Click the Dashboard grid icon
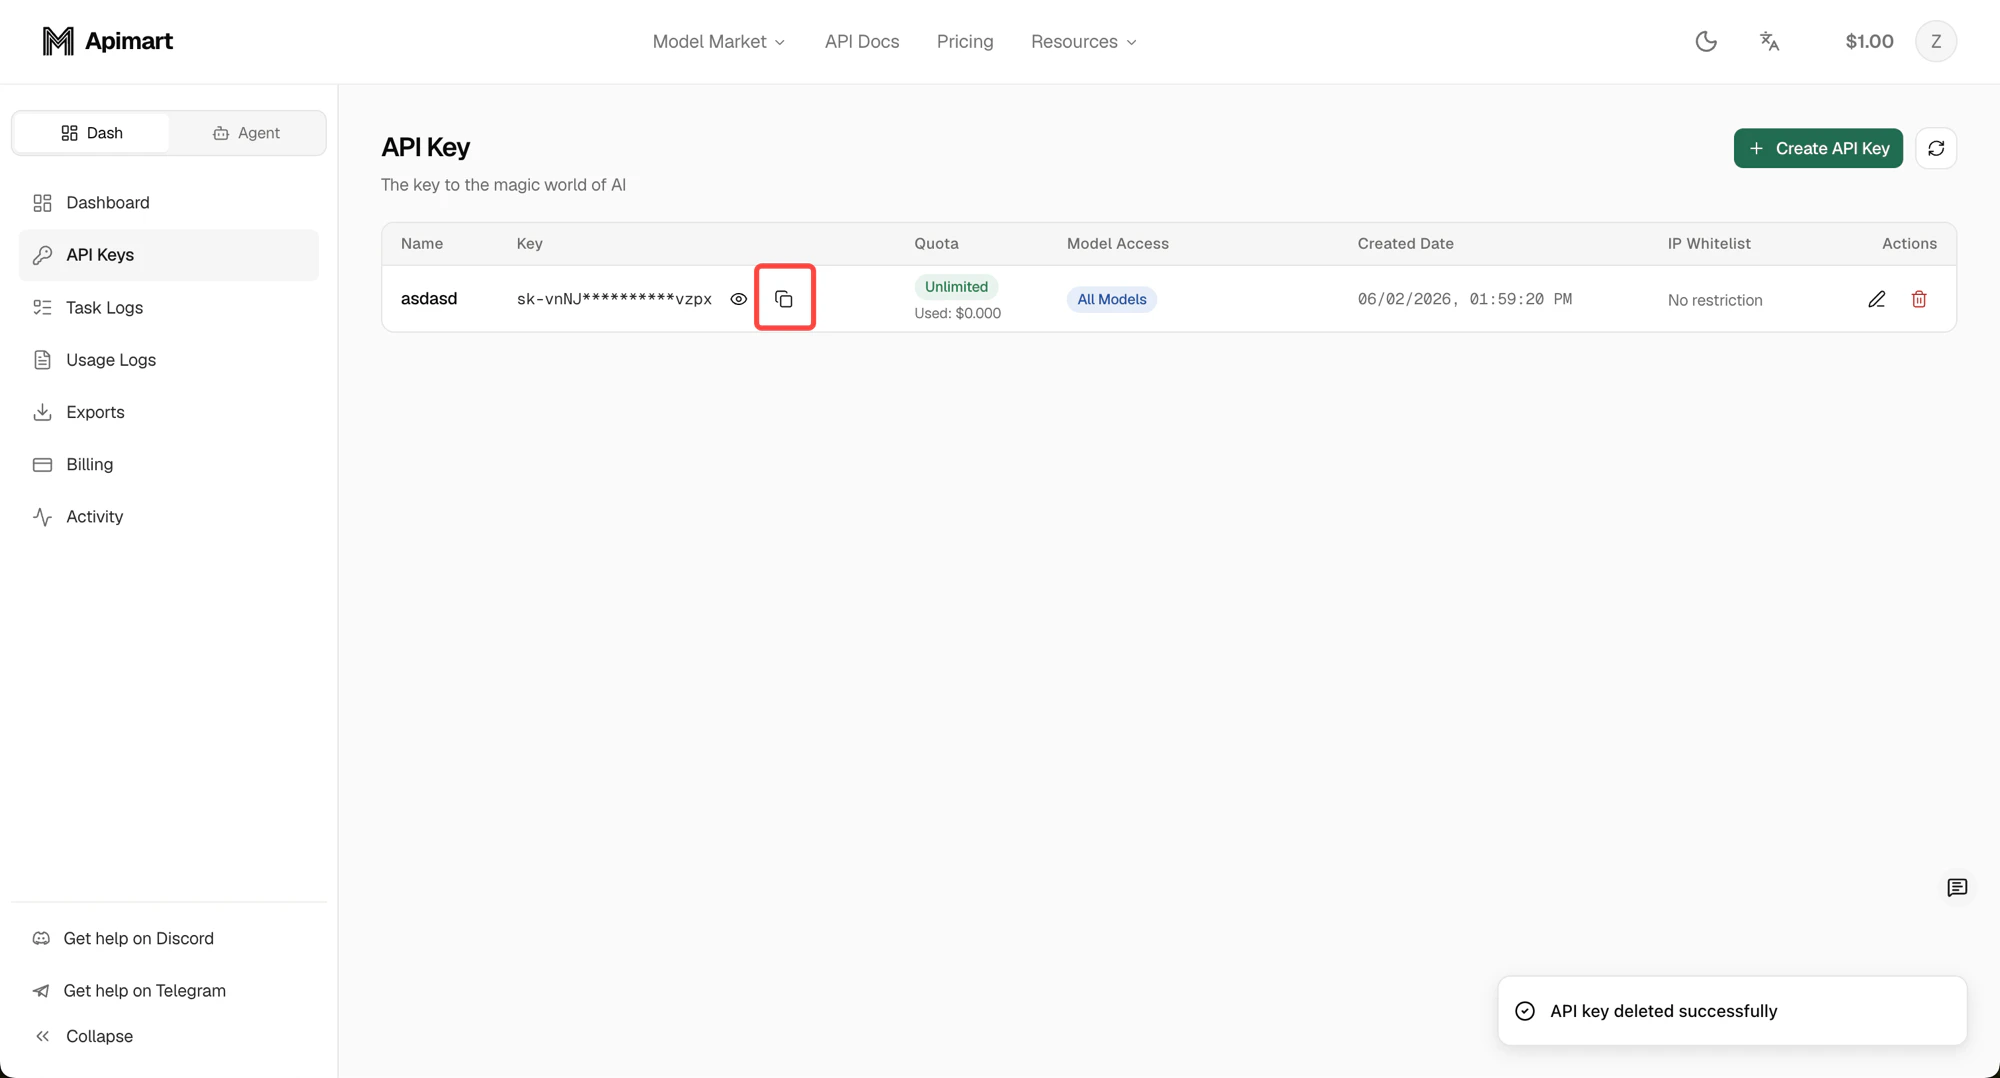The image size is (2000, 1078). (42, 203)
